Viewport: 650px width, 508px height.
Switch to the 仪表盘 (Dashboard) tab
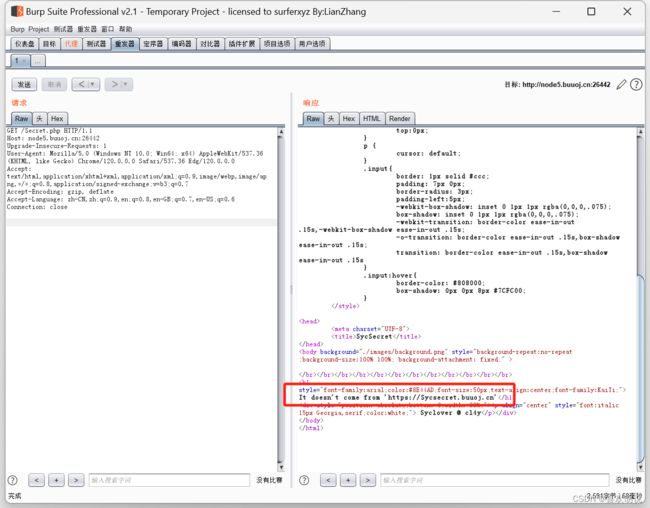(x=24, y=44)
